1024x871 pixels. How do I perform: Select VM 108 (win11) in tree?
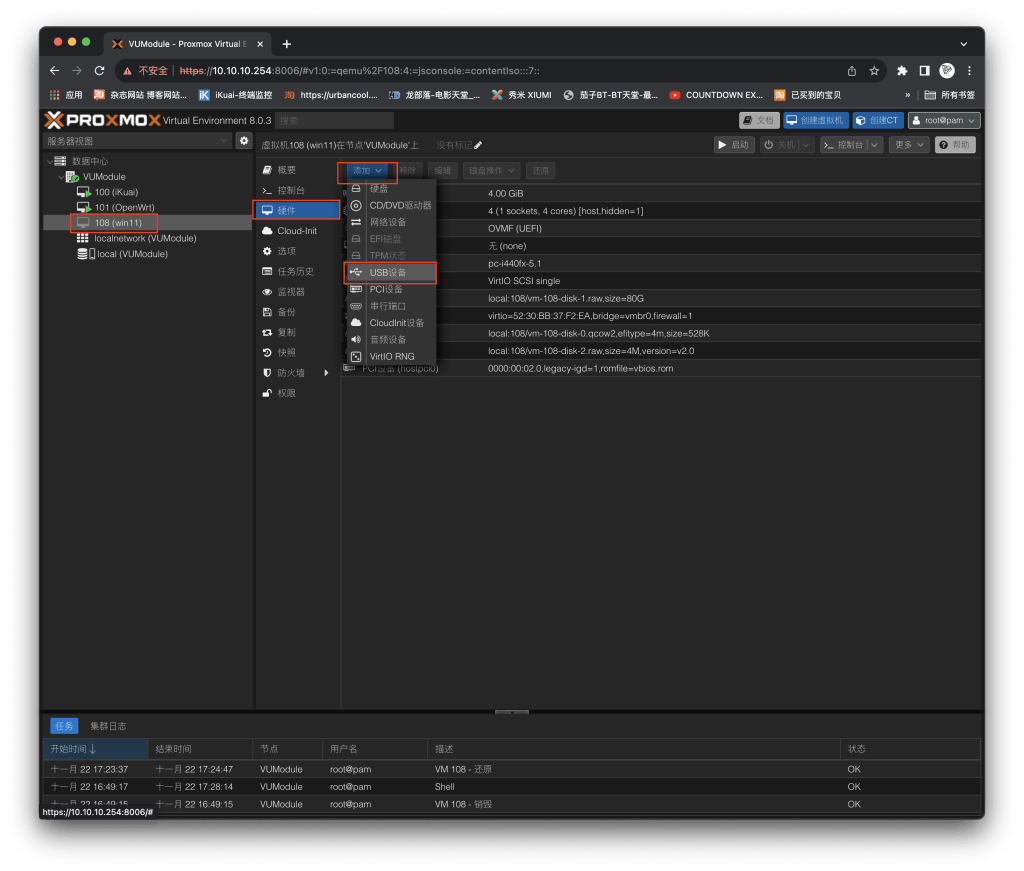coord(118,222)
